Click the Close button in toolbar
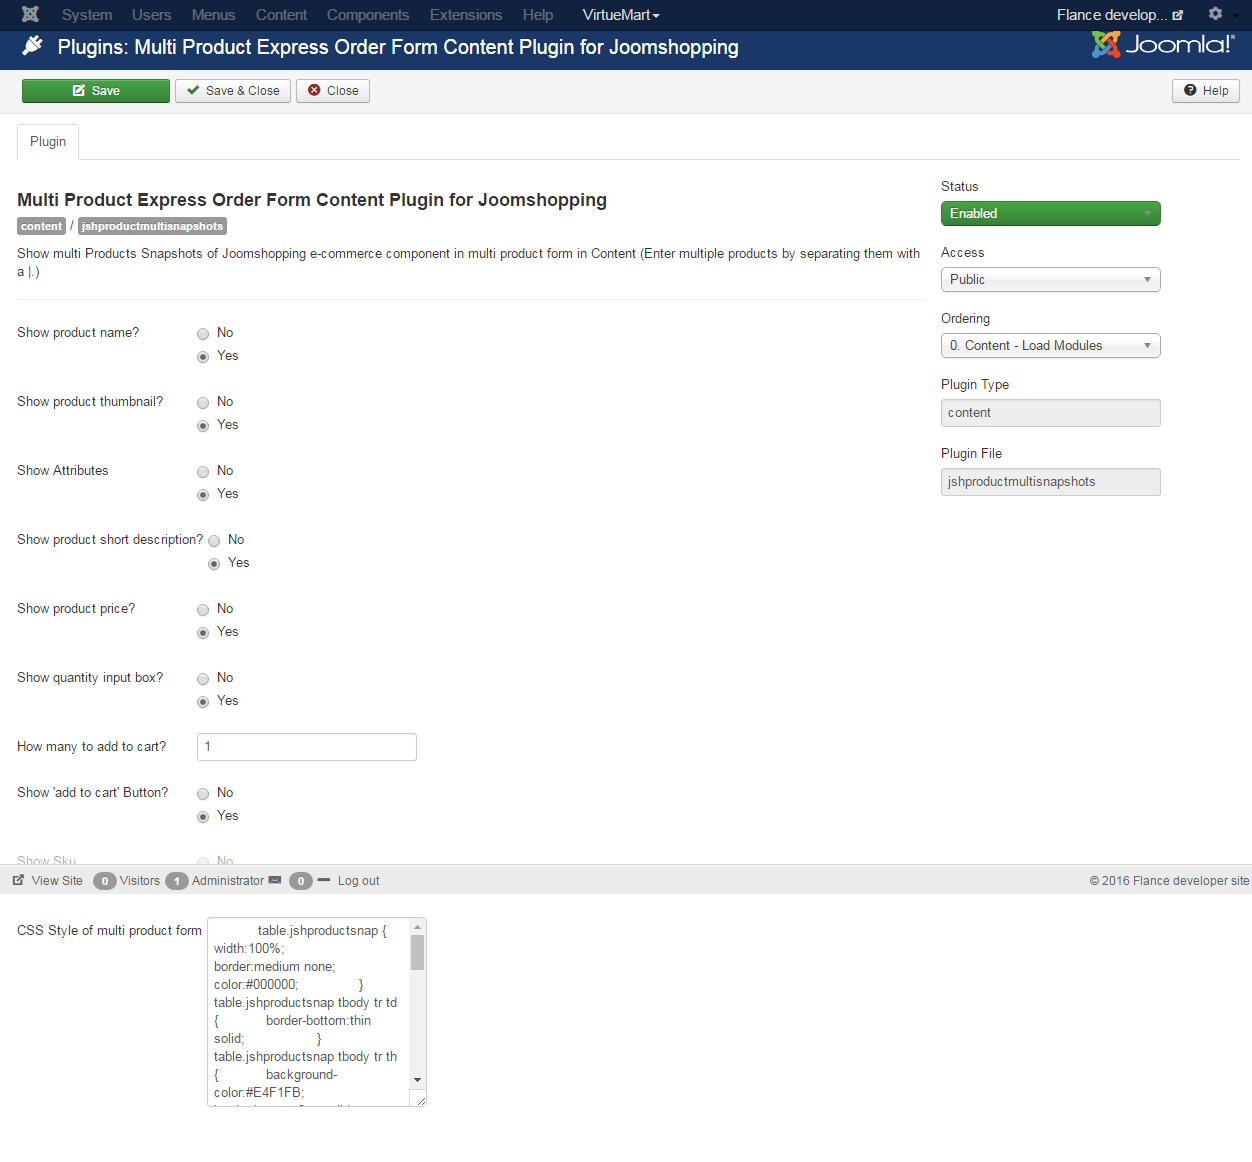 333,91
